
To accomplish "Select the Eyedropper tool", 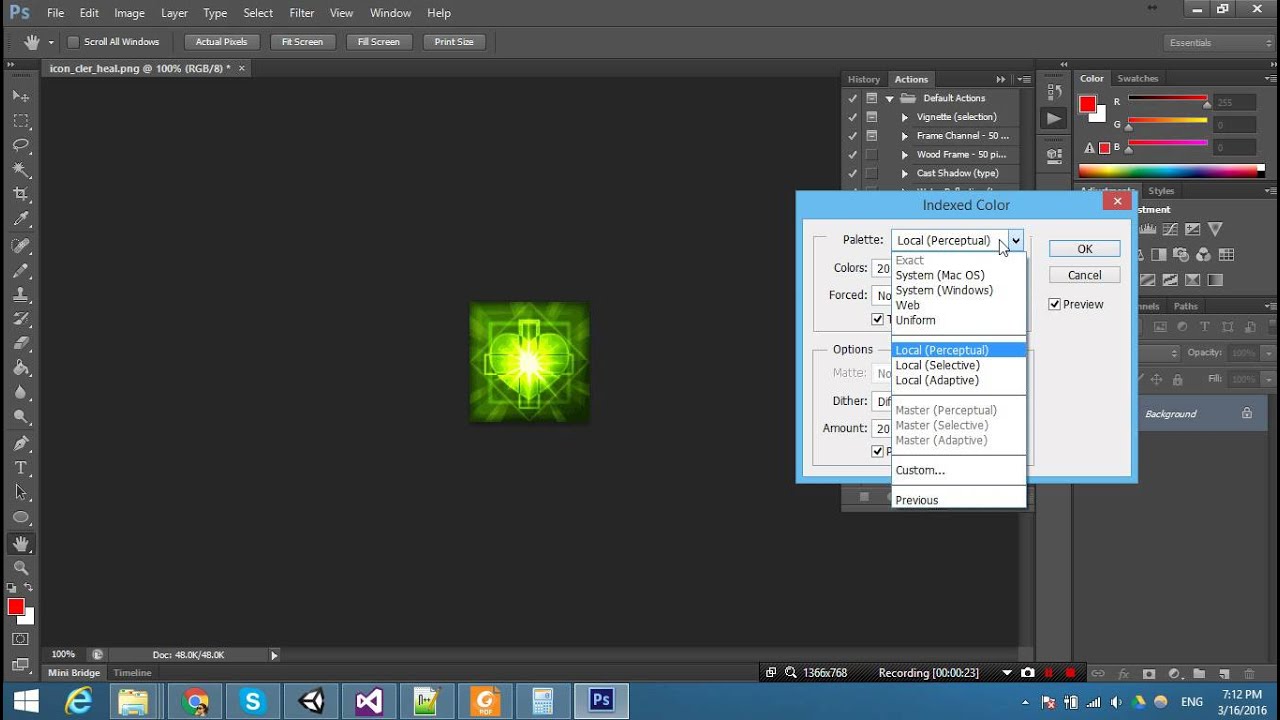I will [x=20, y=219].
